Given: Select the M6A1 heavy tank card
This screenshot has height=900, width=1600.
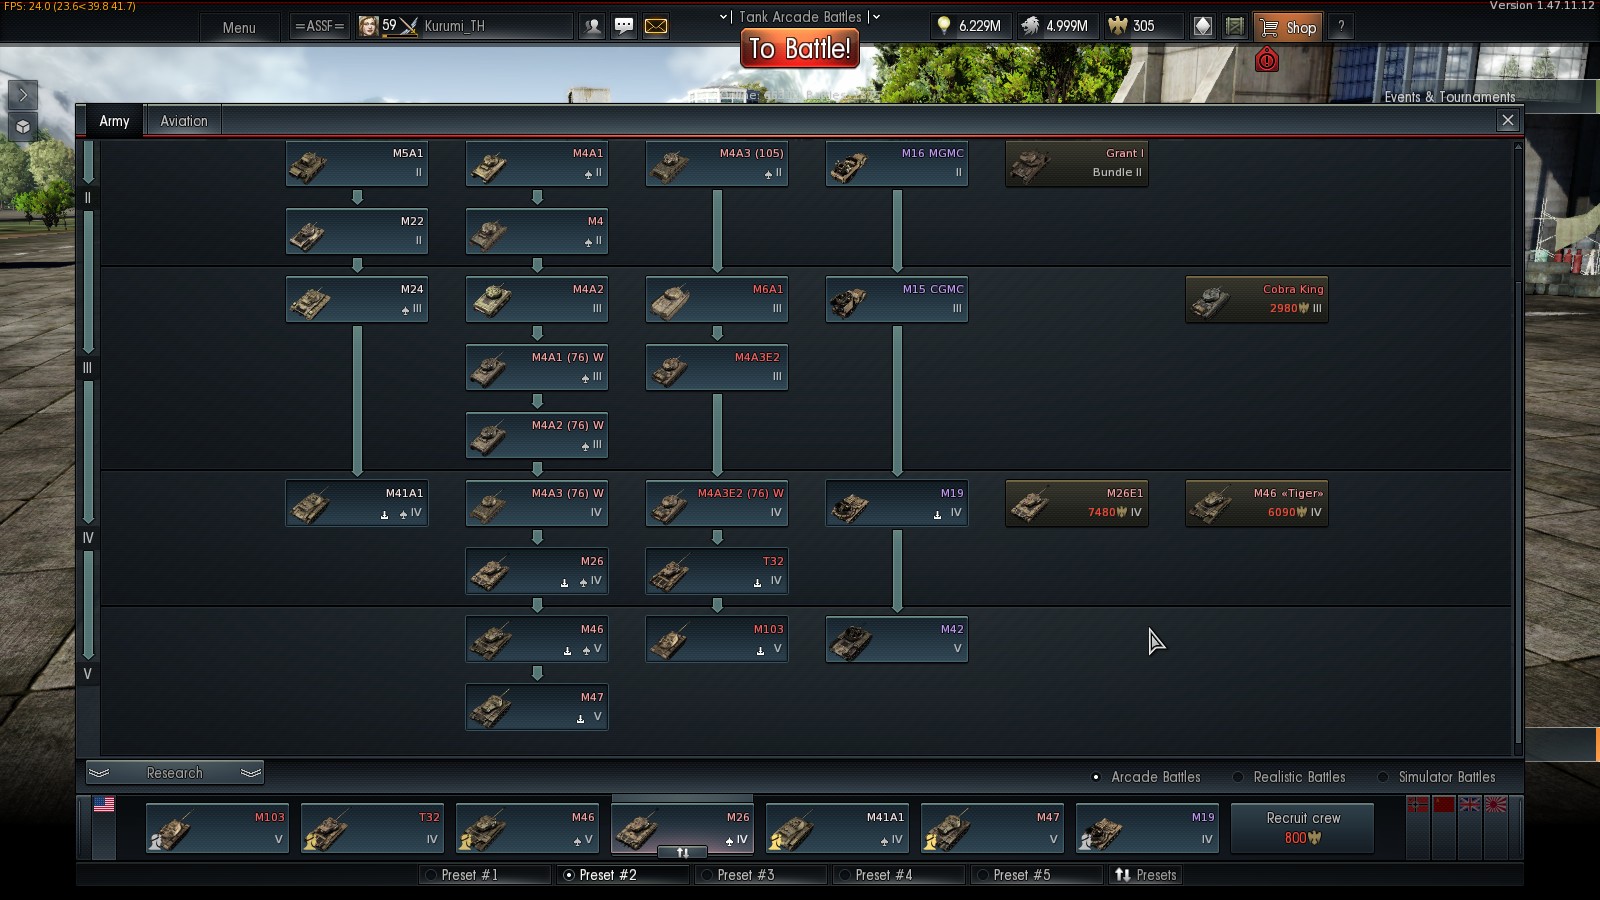Looking at the screenshot, I should (x=717, y=300).
